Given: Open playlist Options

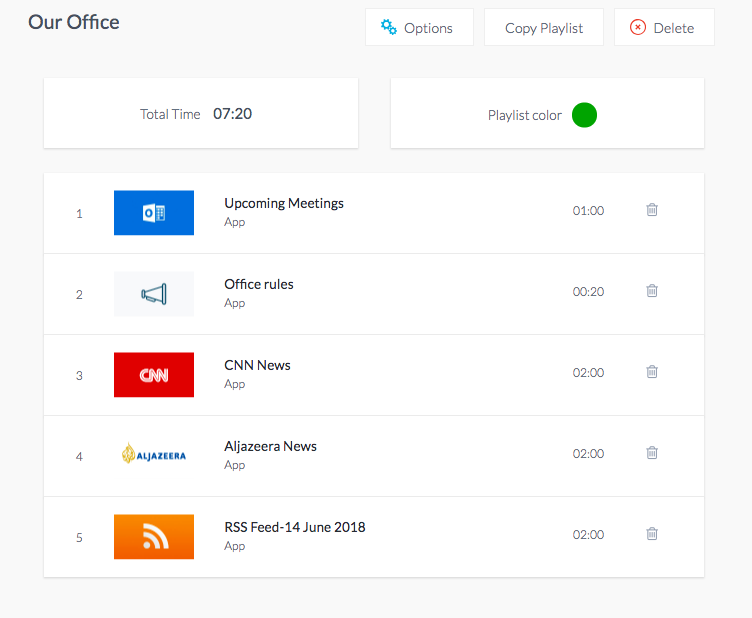Looking at the screenshot, I should pyautogui.click(x=419, y=27).
